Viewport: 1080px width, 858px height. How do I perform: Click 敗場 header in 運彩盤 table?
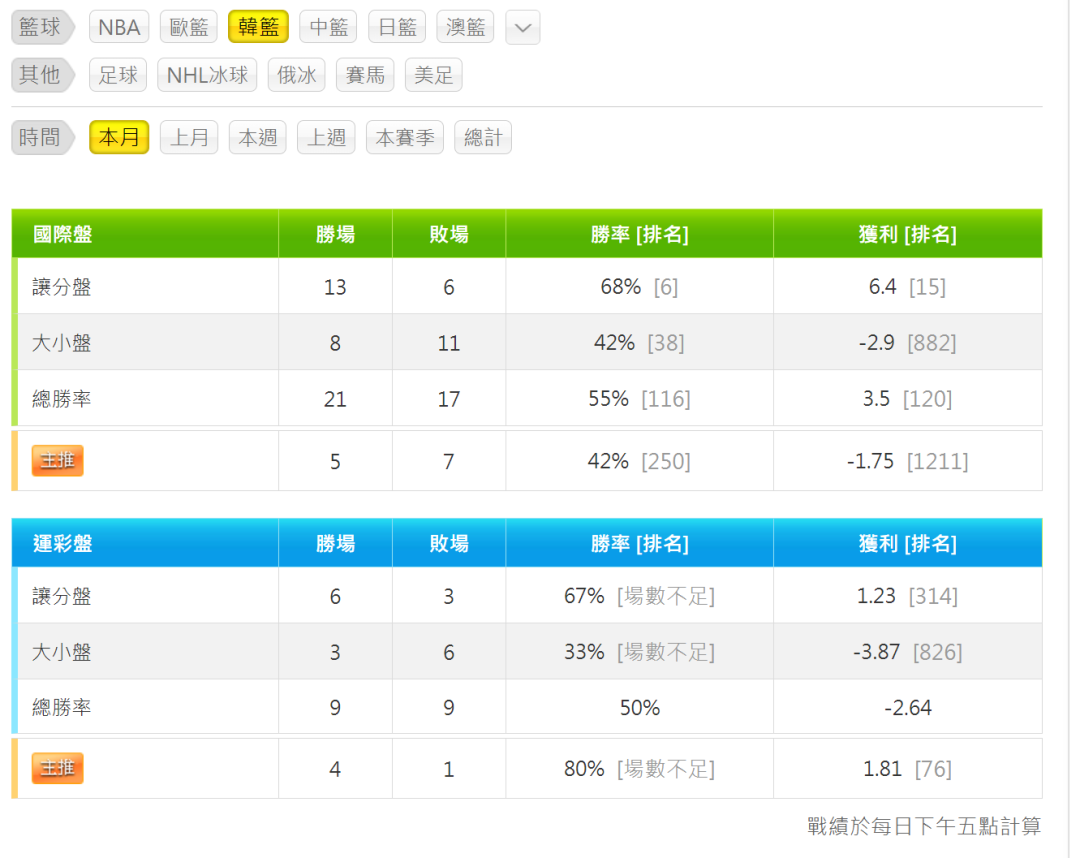tap(449, 544)
